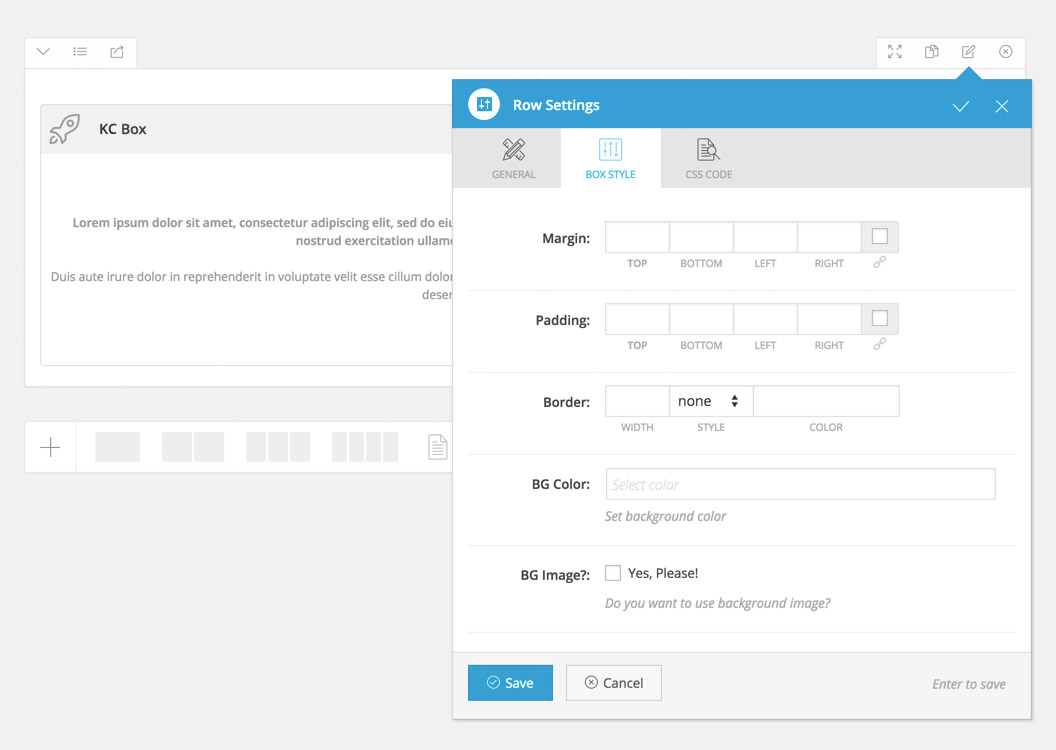This screenshot has height=750, width=1056.
Task: Switch to the CSS Code tab
Action: click(x=709, y=158)
